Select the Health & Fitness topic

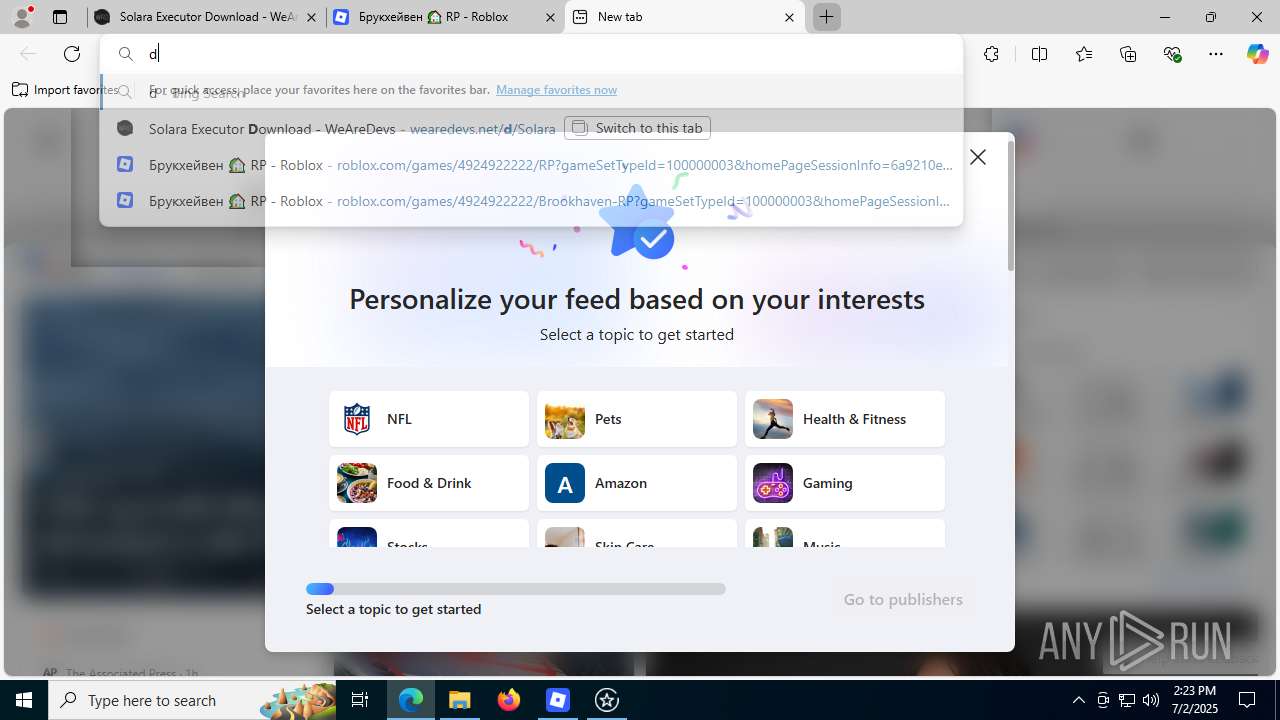point(845,419)
